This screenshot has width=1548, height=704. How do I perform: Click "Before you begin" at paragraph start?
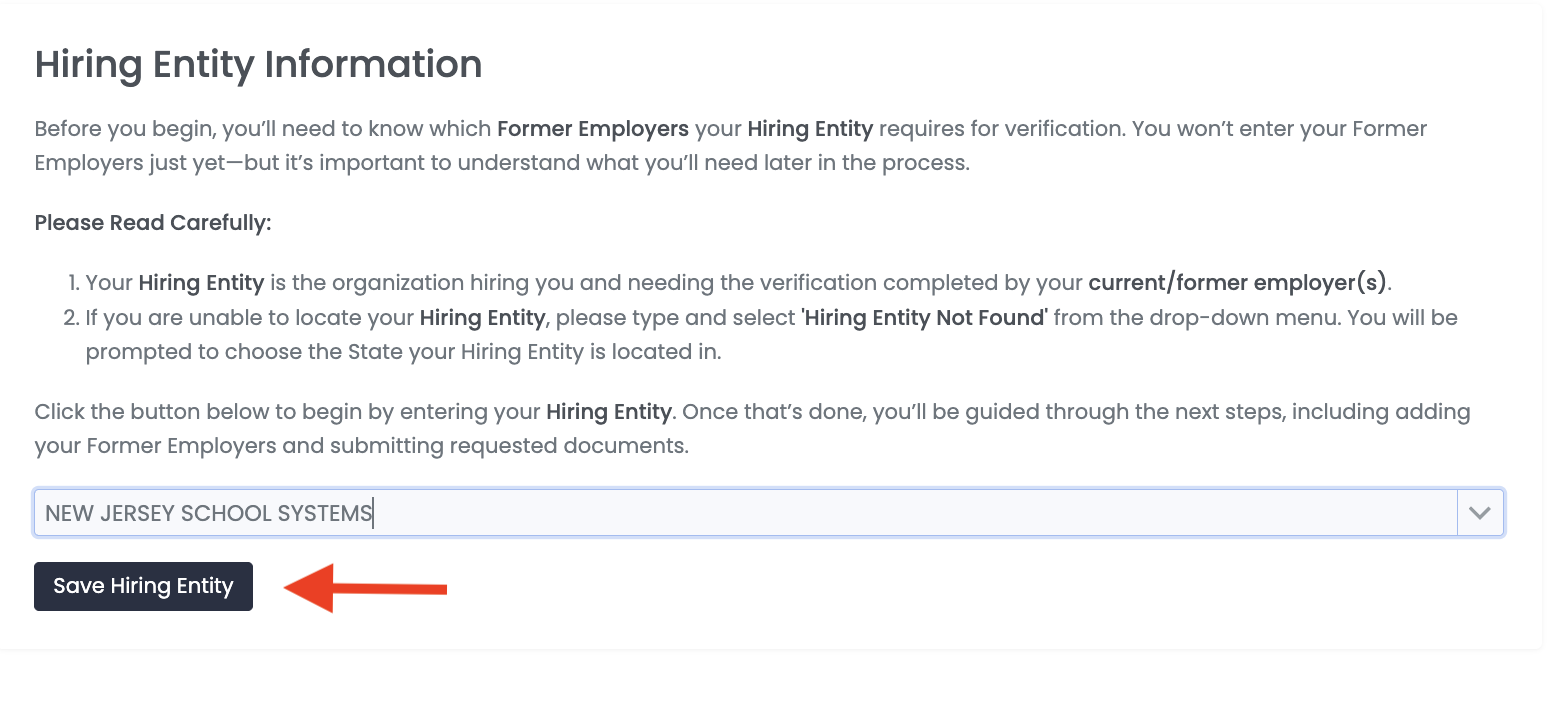tap(110, 129)
